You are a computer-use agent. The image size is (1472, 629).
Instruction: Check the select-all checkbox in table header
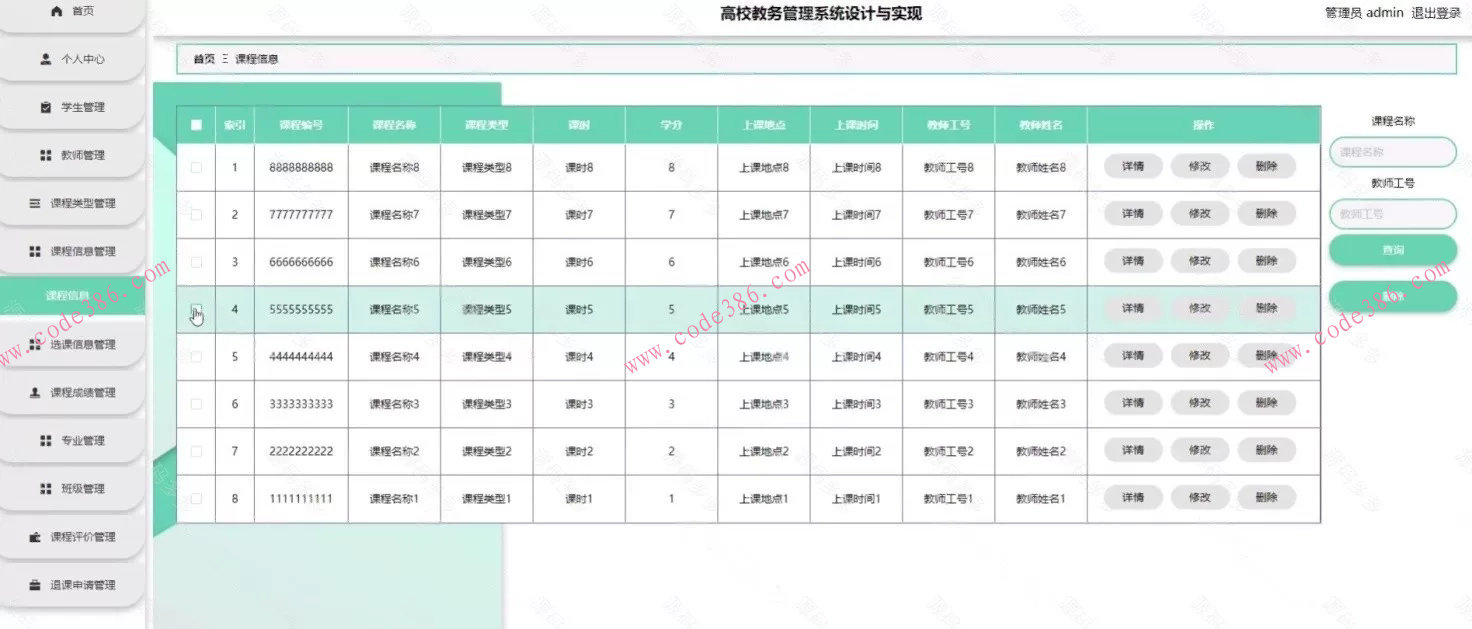tap(196, 124)
